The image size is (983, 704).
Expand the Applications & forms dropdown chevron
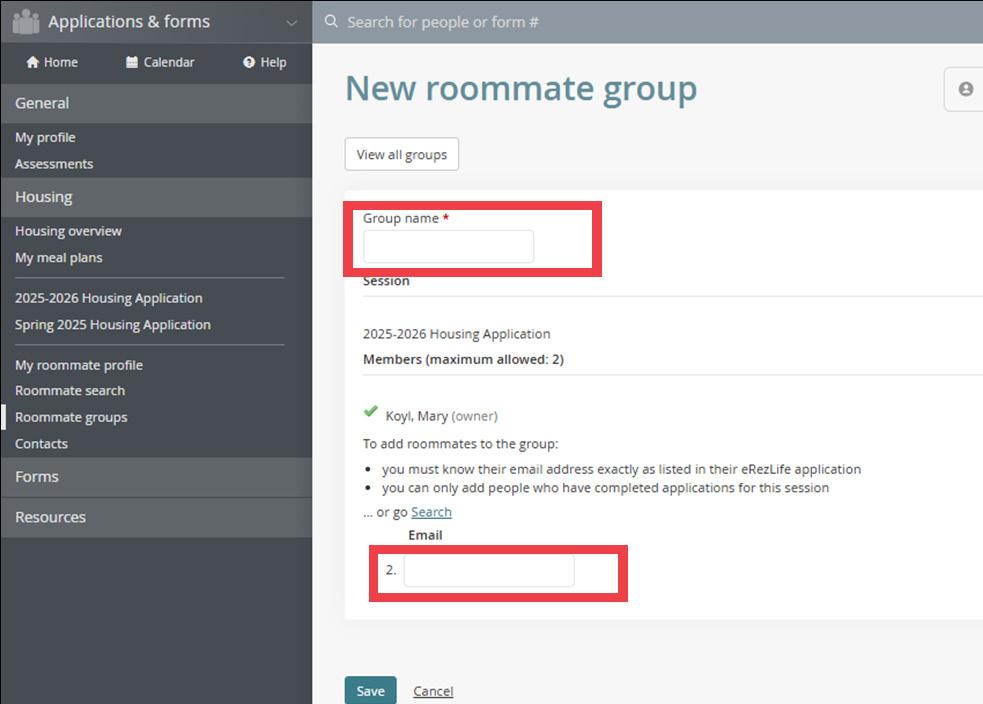tap(292, 23)
